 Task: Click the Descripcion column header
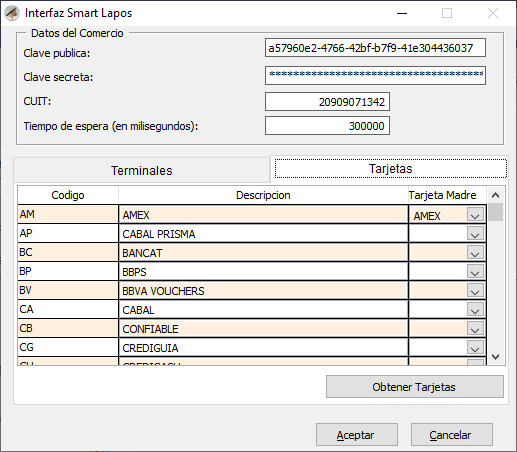263,195
